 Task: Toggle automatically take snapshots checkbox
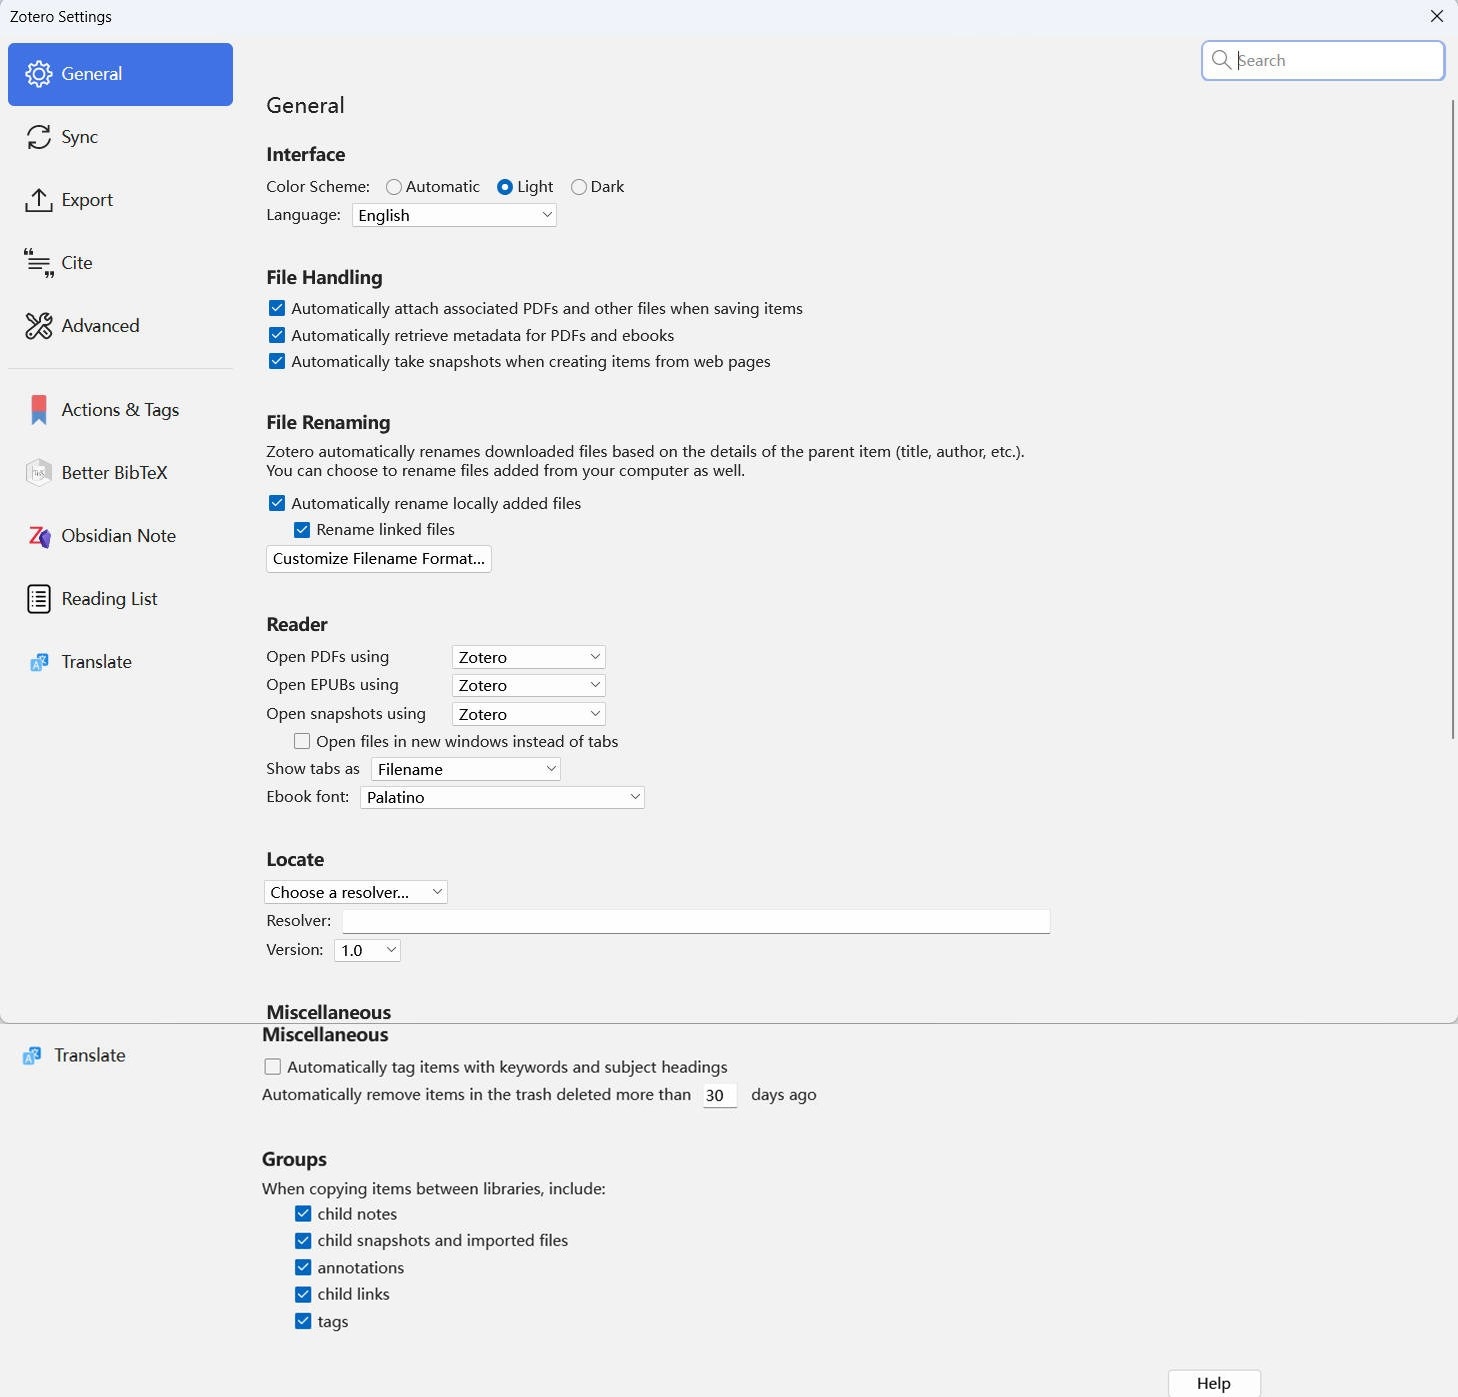click(x=277, y=361)
